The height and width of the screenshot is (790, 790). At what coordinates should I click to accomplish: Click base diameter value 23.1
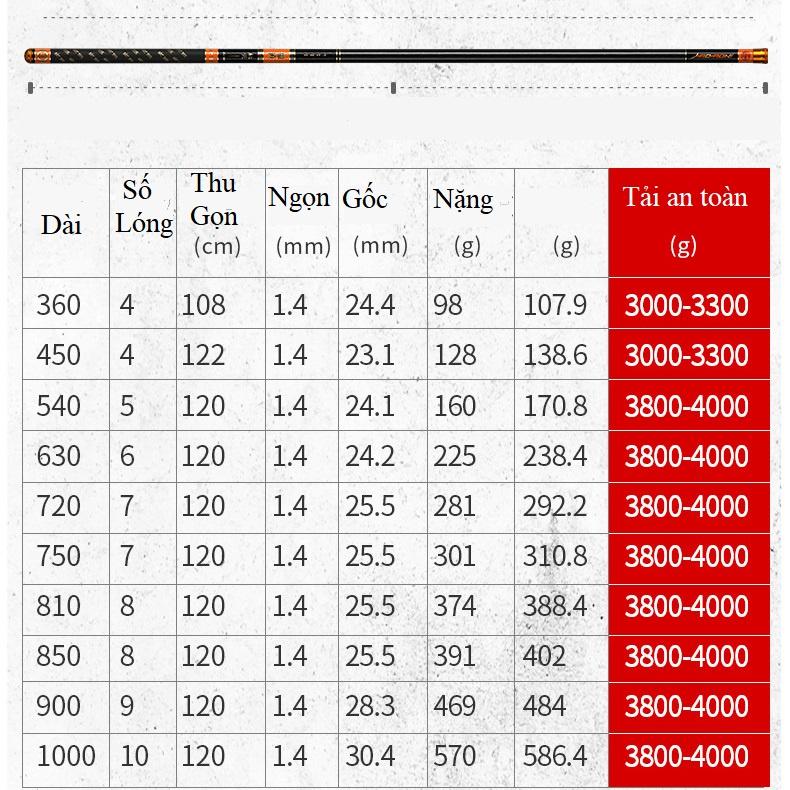click(370, 355)
